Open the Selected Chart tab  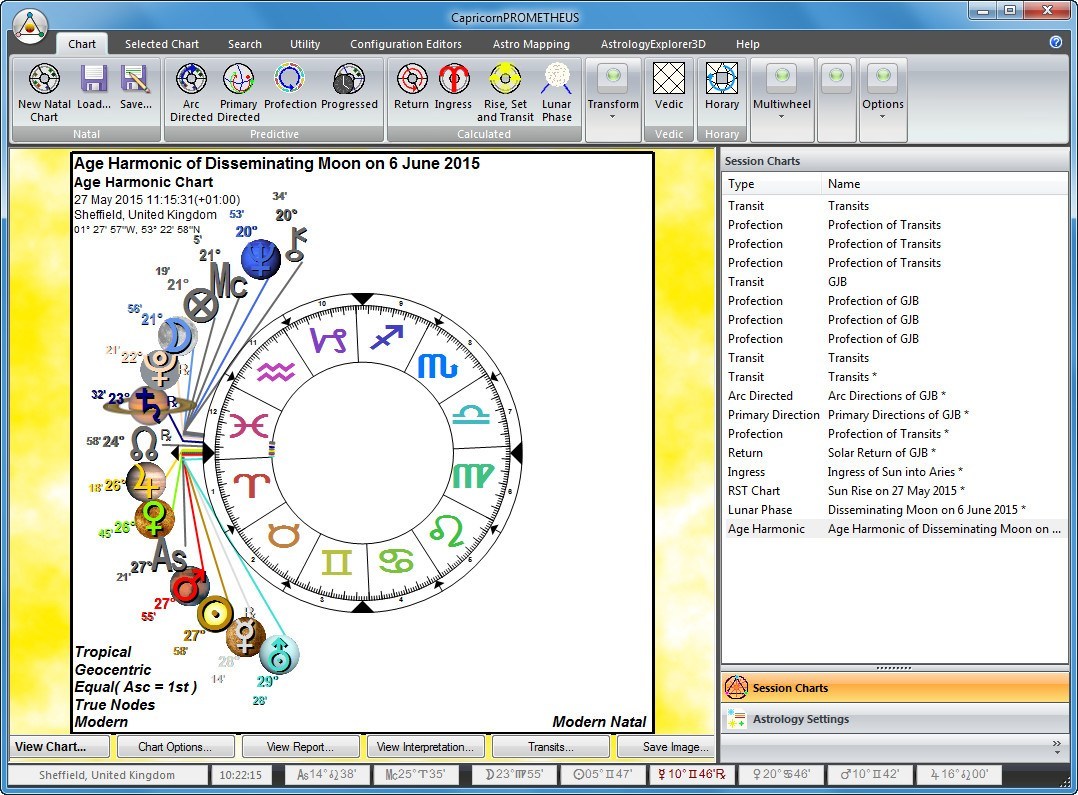click(x=162, y=44)
